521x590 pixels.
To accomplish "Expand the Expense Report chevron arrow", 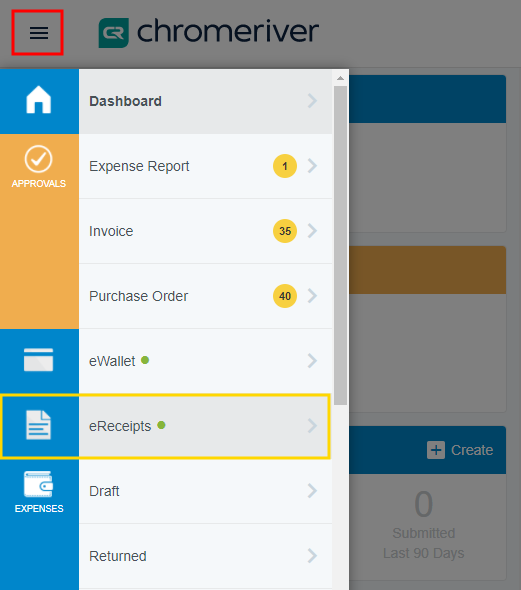I will [312, 166].
